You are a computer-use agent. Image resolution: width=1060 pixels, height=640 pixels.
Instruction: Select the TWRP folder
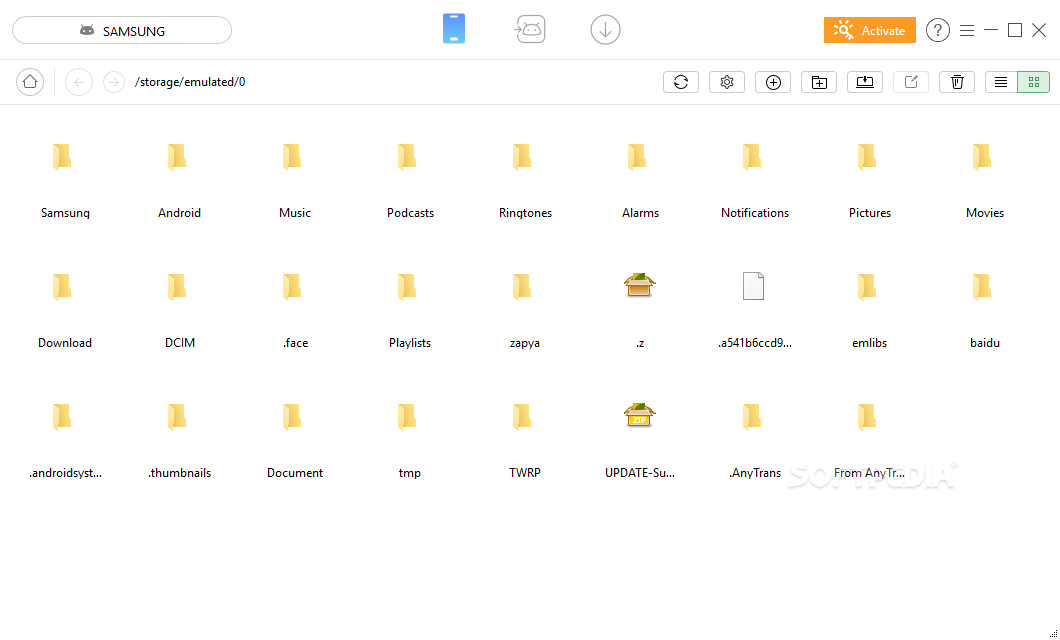click(x=525, y=440)
